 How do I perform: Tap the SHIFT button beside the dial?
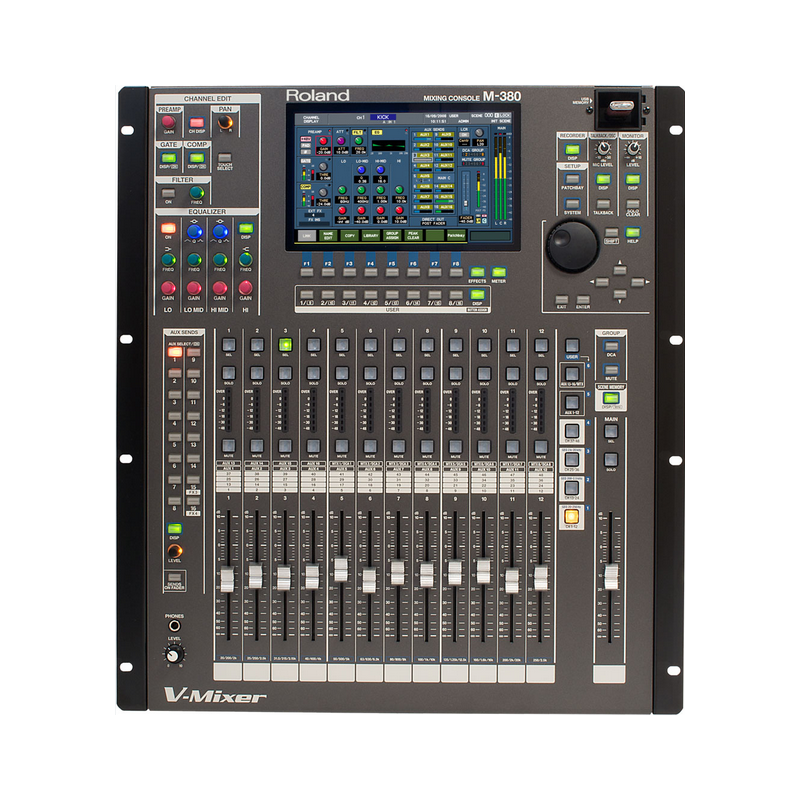[x=611, y=233]
